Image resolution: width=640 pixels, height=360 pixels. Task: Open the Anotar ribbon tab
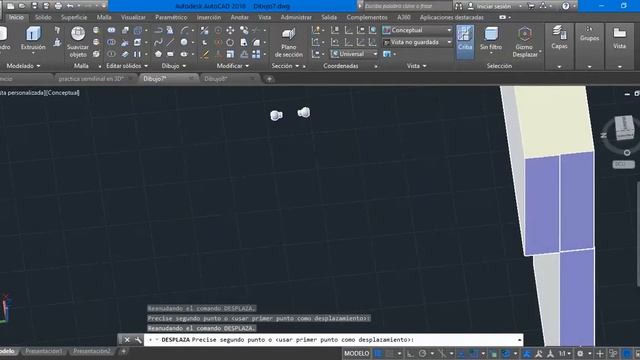pos(240,17)
